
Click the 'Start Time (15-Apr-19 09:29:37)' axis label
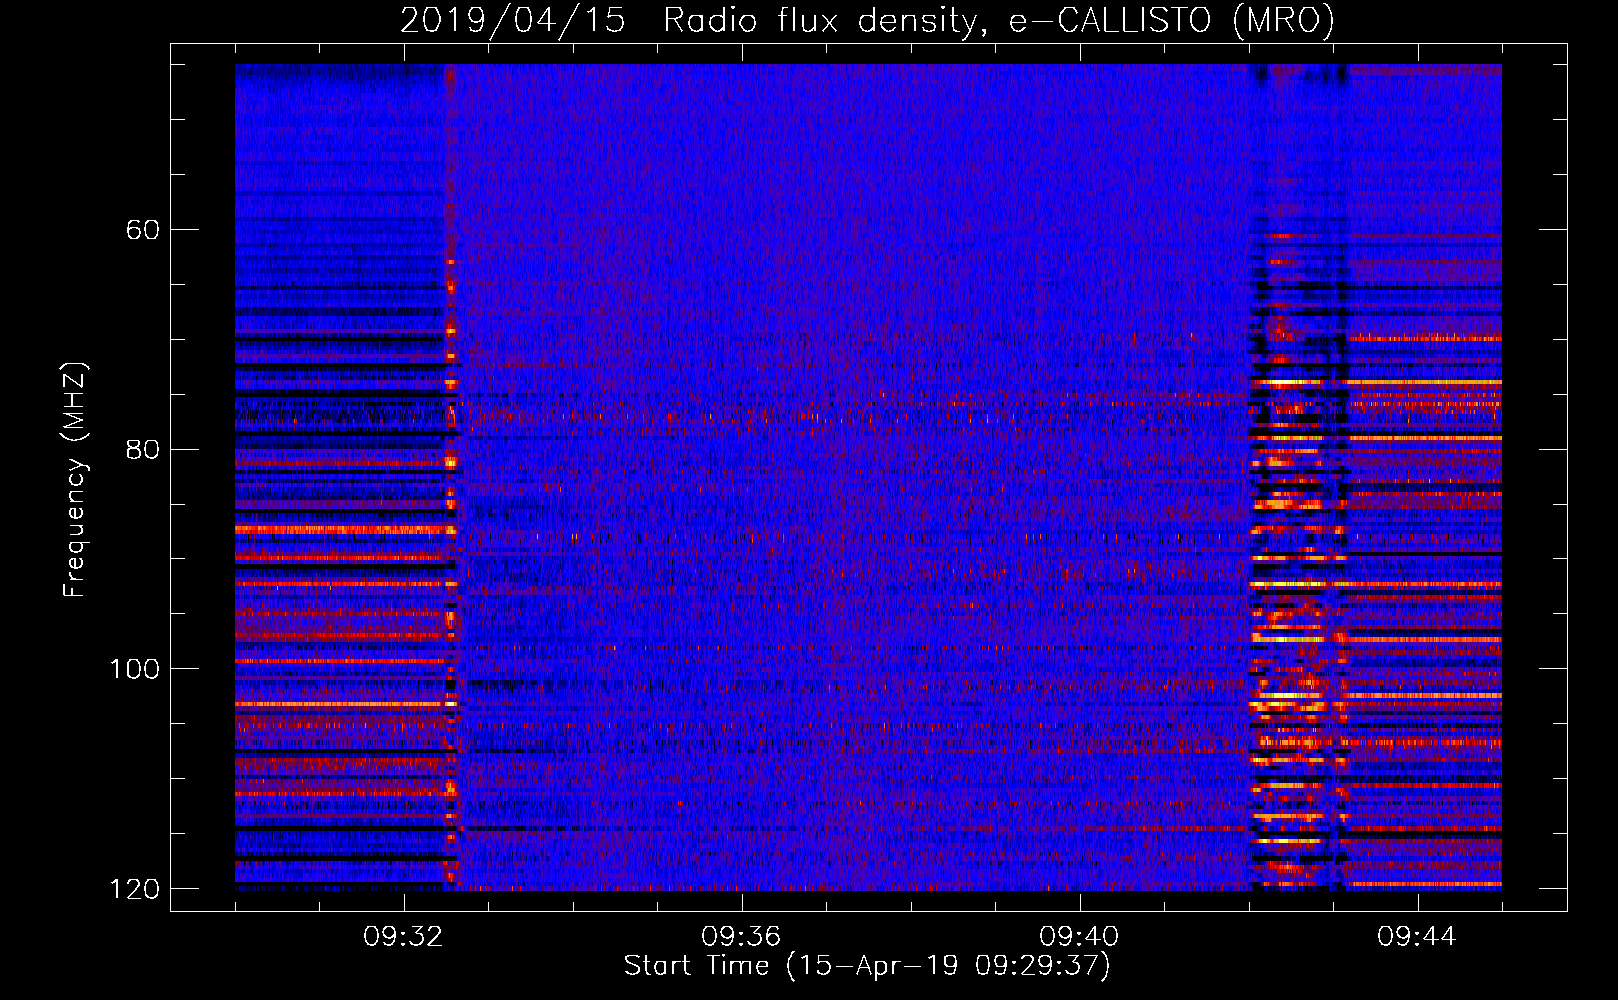(x=867, y=966)
